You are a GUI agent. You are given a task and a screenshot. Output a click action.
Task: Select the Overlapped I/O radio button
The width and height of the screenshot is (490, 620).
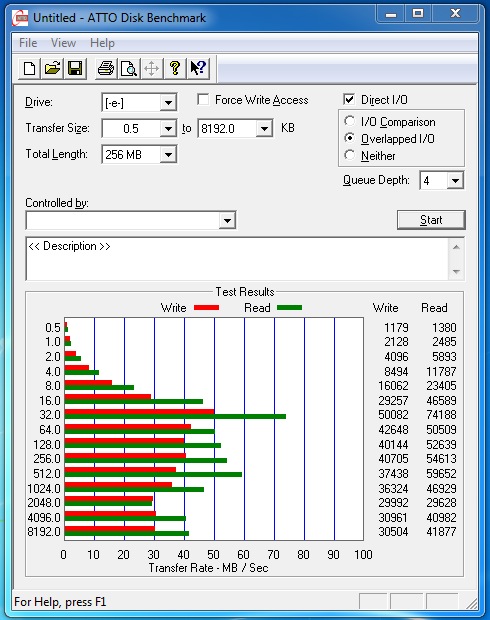click(349, 138)
